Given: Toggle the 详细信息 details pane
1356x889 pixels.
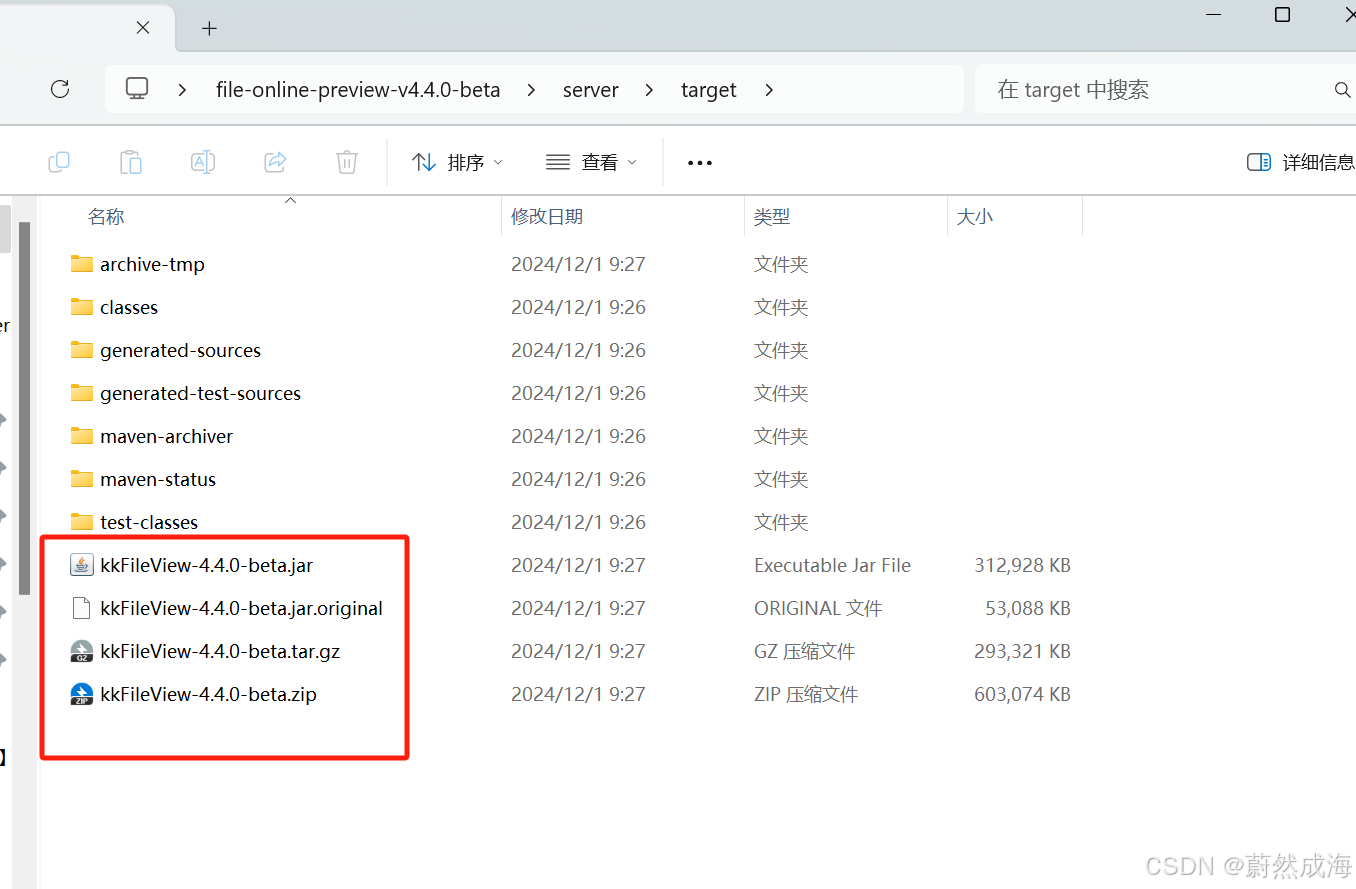Looking at the screenshot, I should tap(1301, 162).
